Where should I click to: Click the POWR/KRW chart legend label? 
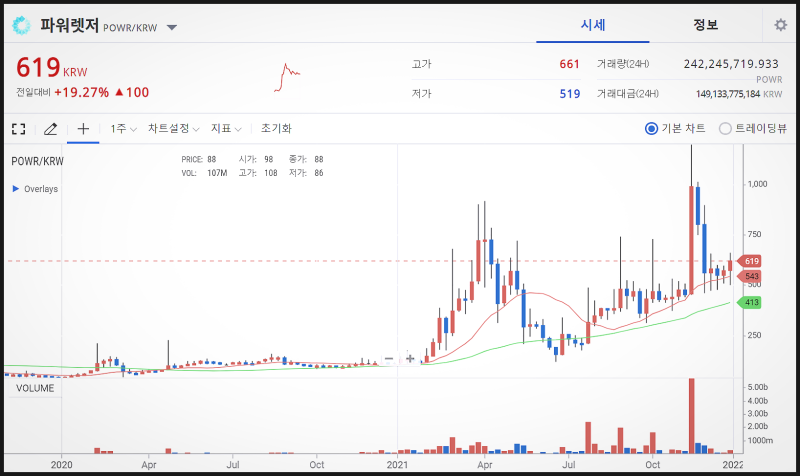37,161
